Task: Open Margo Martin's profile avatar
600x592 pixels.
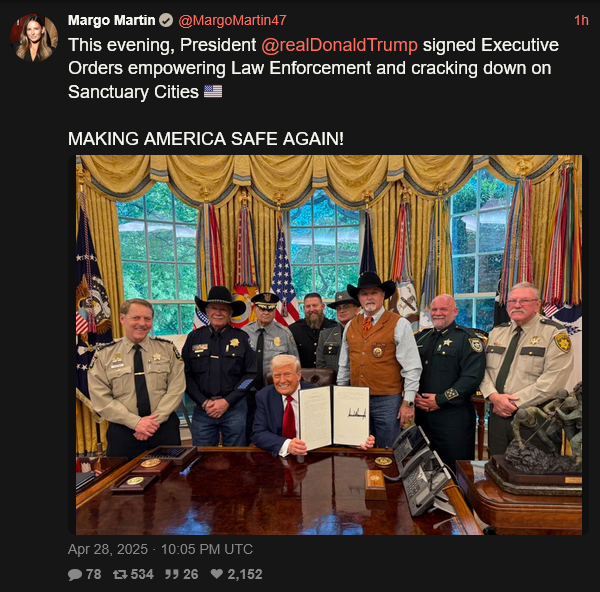Action: [x=34, y=38]
